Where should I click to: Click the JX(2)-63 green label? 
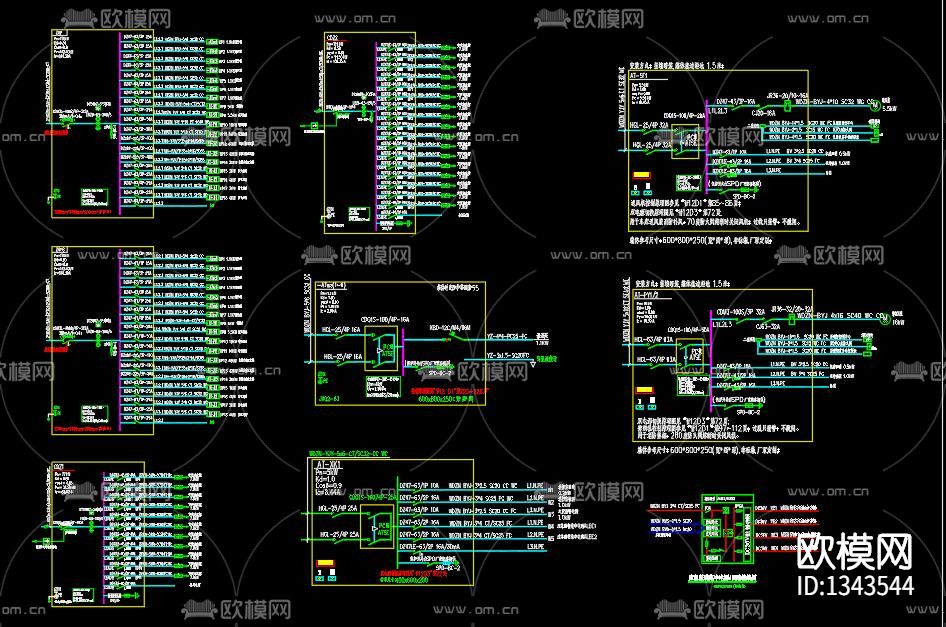(x=328, y=398)
